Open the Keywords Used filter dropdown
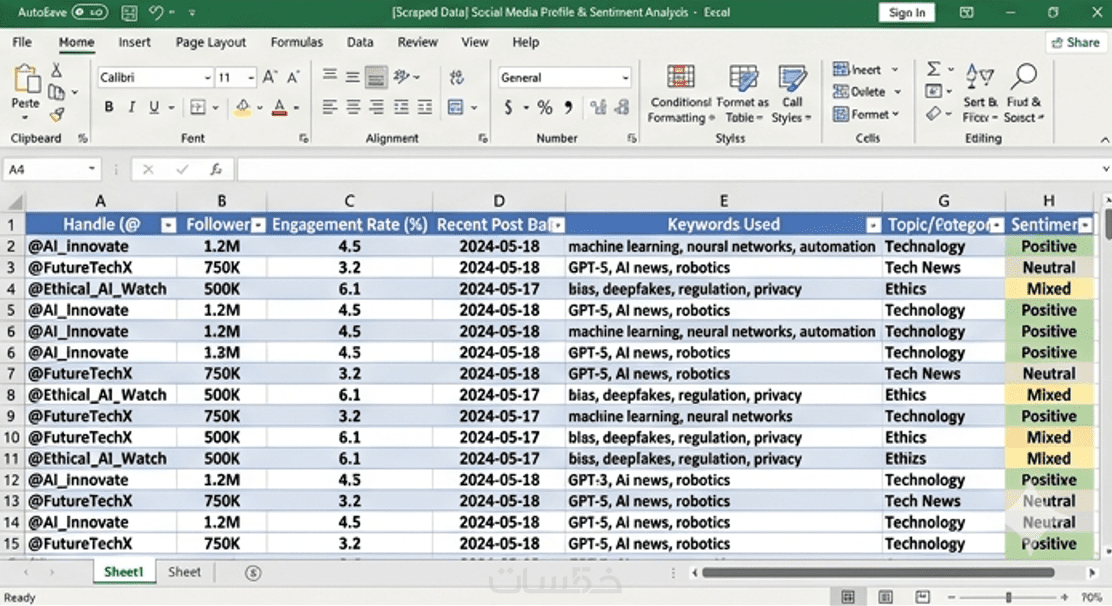The width and height of the screenshot is (1112, 606). click(873, 225)
